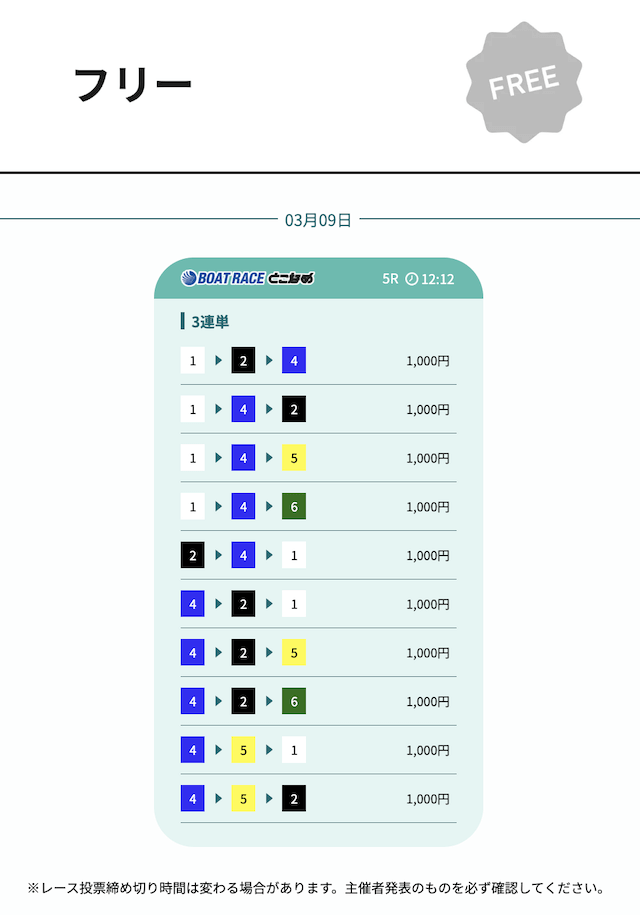Select the 5R race label
The width and height of the screenshot is (640, 915).
tap(390, 279)
